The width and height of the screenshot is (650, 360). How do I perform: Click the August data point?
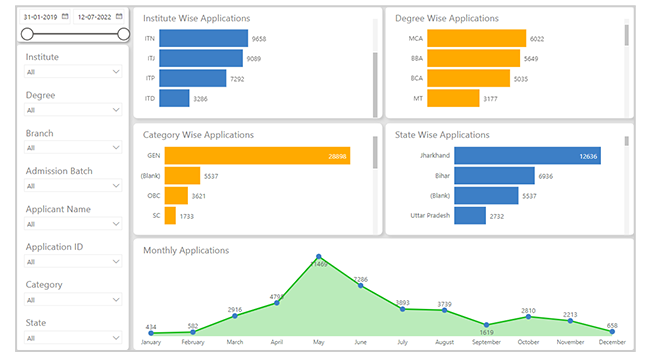point(444,310)
